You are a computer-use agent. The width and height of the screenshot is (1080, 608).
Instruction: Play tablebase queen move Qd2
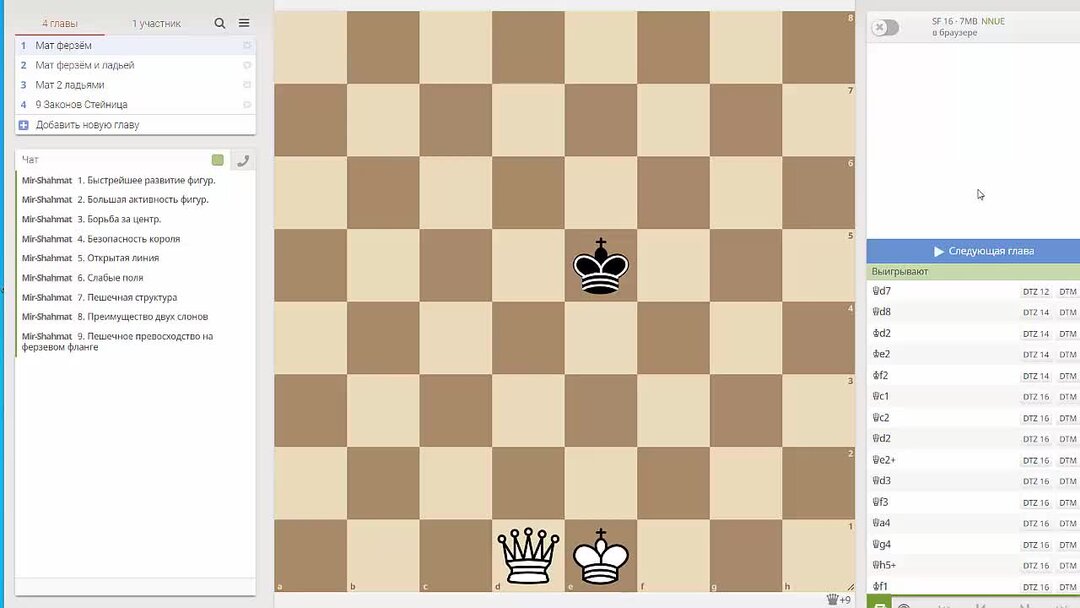point(973,439)
